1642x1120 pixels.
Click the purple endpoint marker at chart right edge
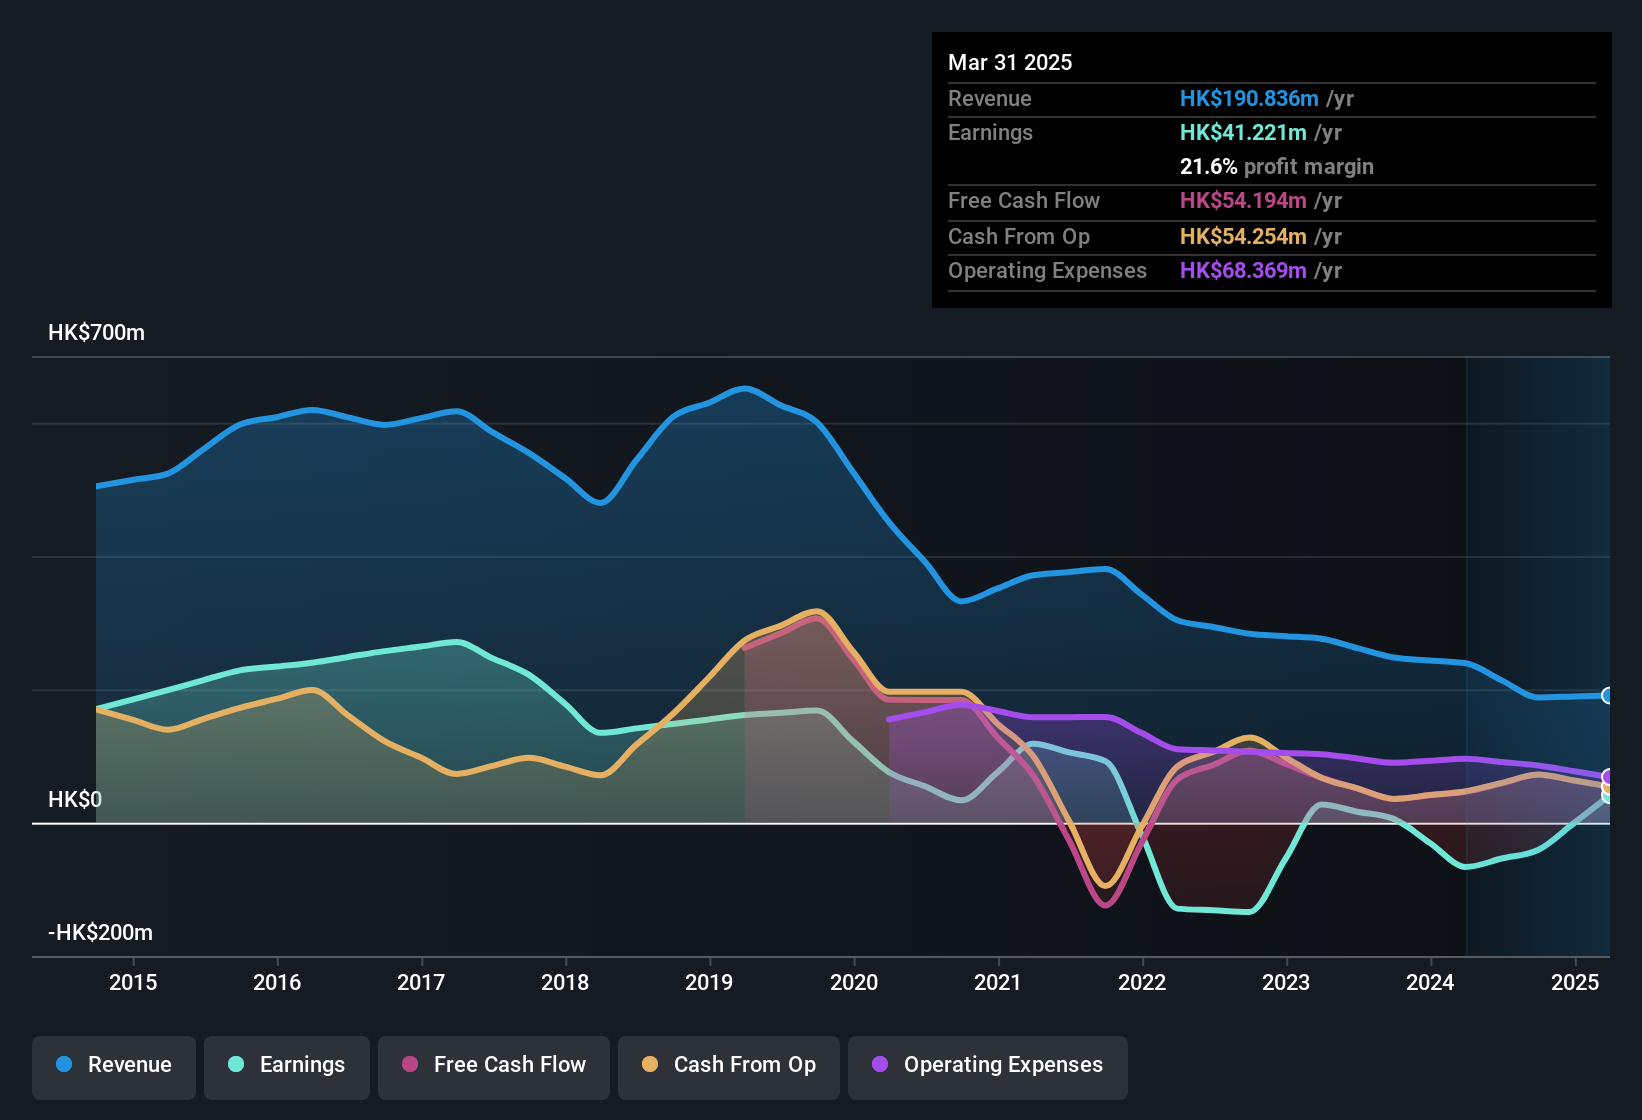(x=1606, y=776)
